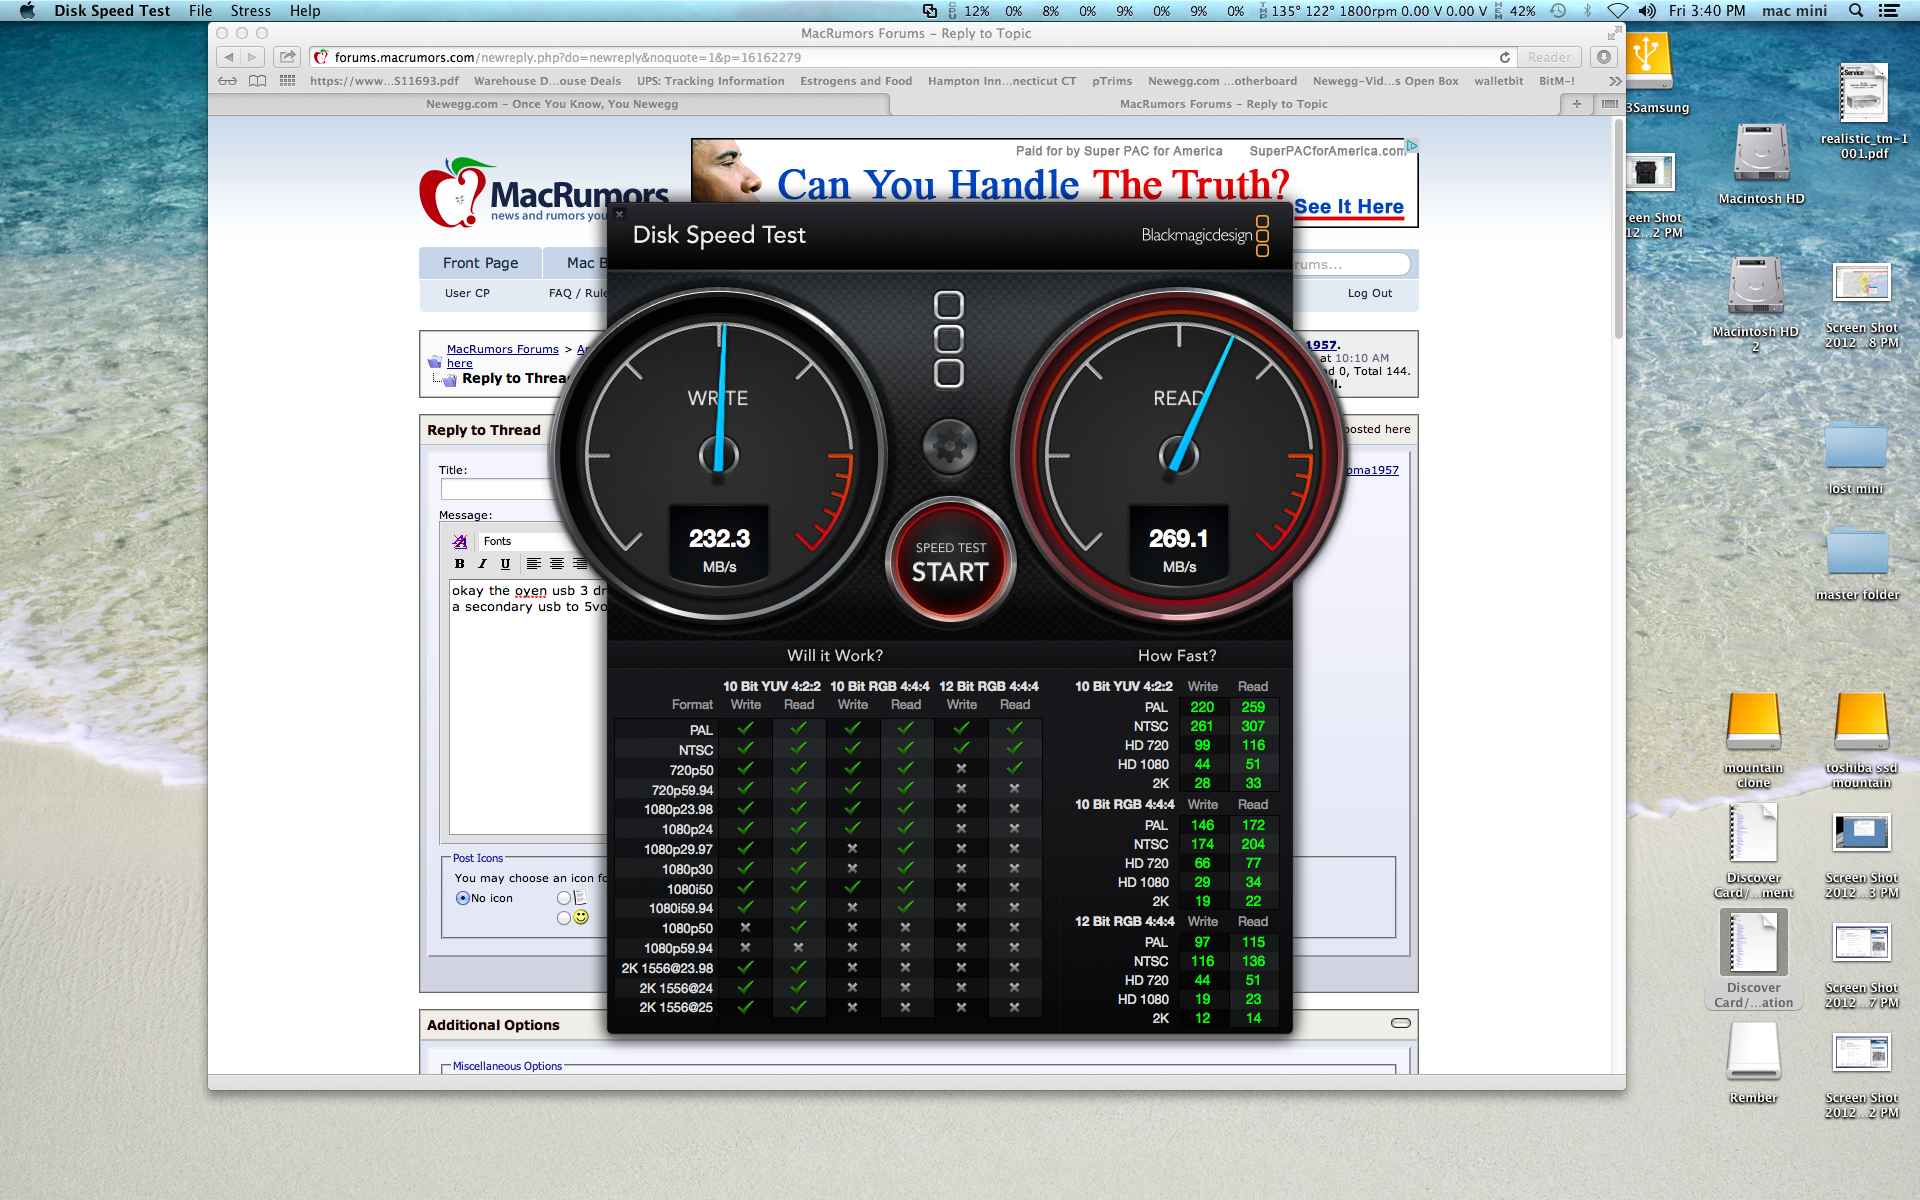Open the Top Sites grid icon
Viewport: 1920px width, 1200px height.
[x=287, y=81]
